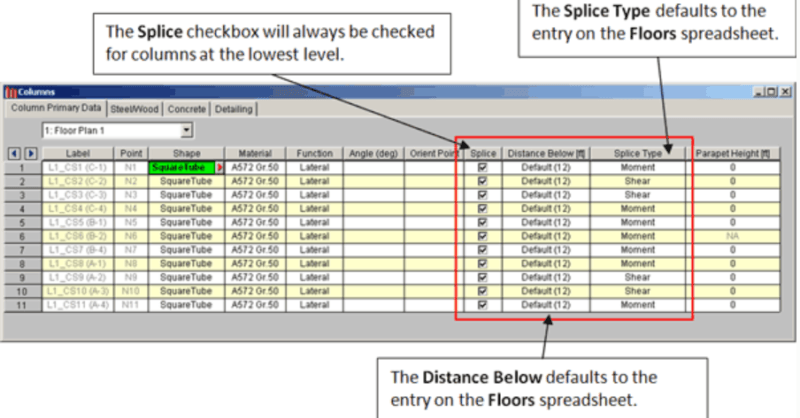
Task: Select the green highlighted SquareTube cell
Action: [182, 168]
